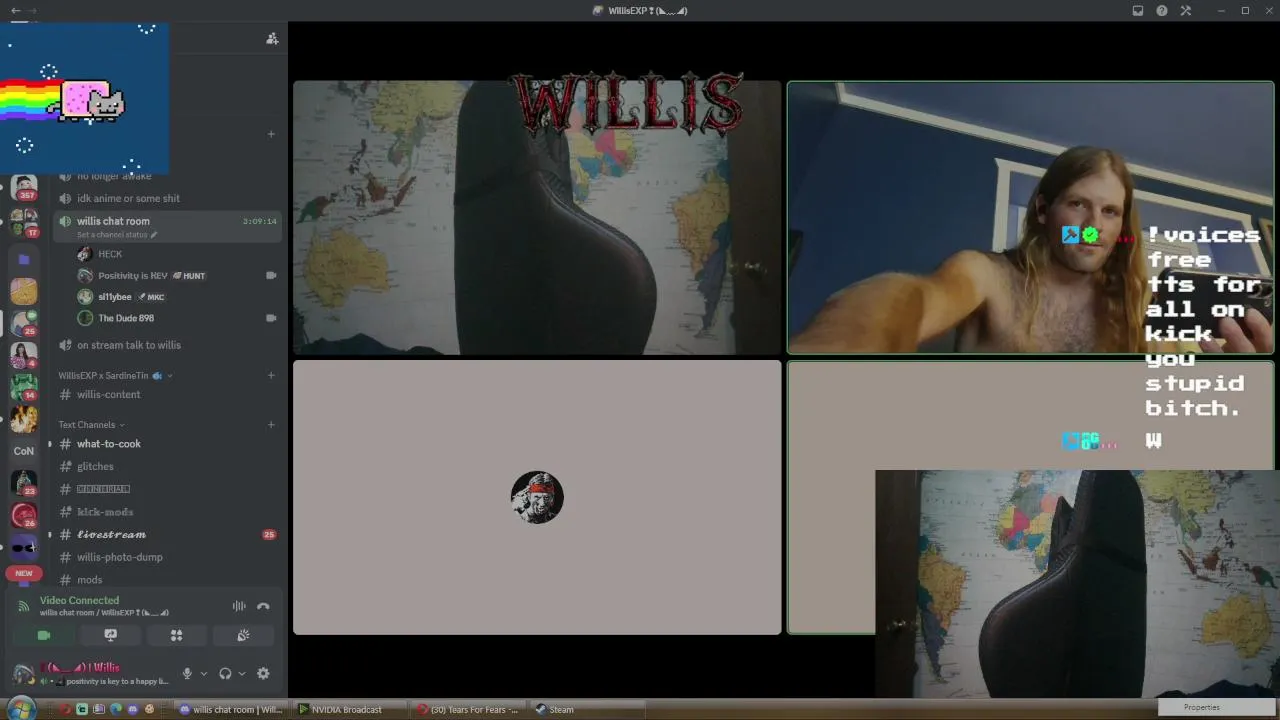Open server icon with 26 badge
Viewport: 1280px width, 720px height.
24,515
